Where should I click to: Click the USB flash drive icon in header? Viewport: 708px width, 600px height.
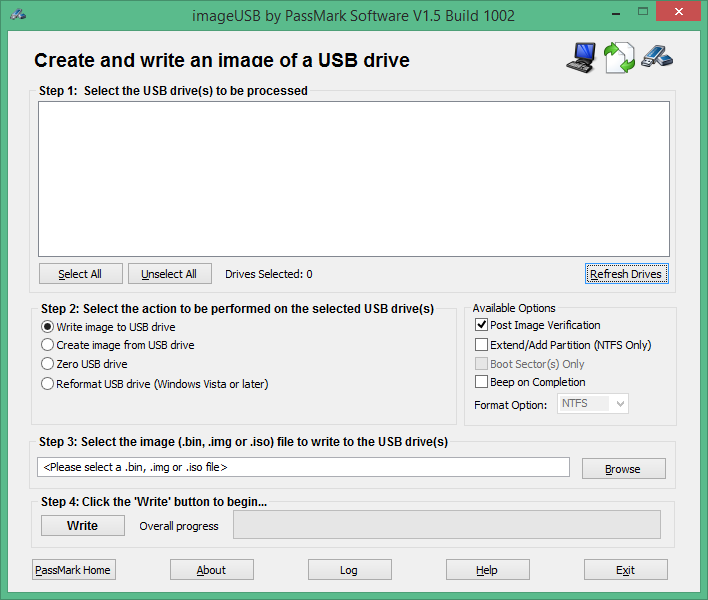pyautogui.click(x=657, y=56)
